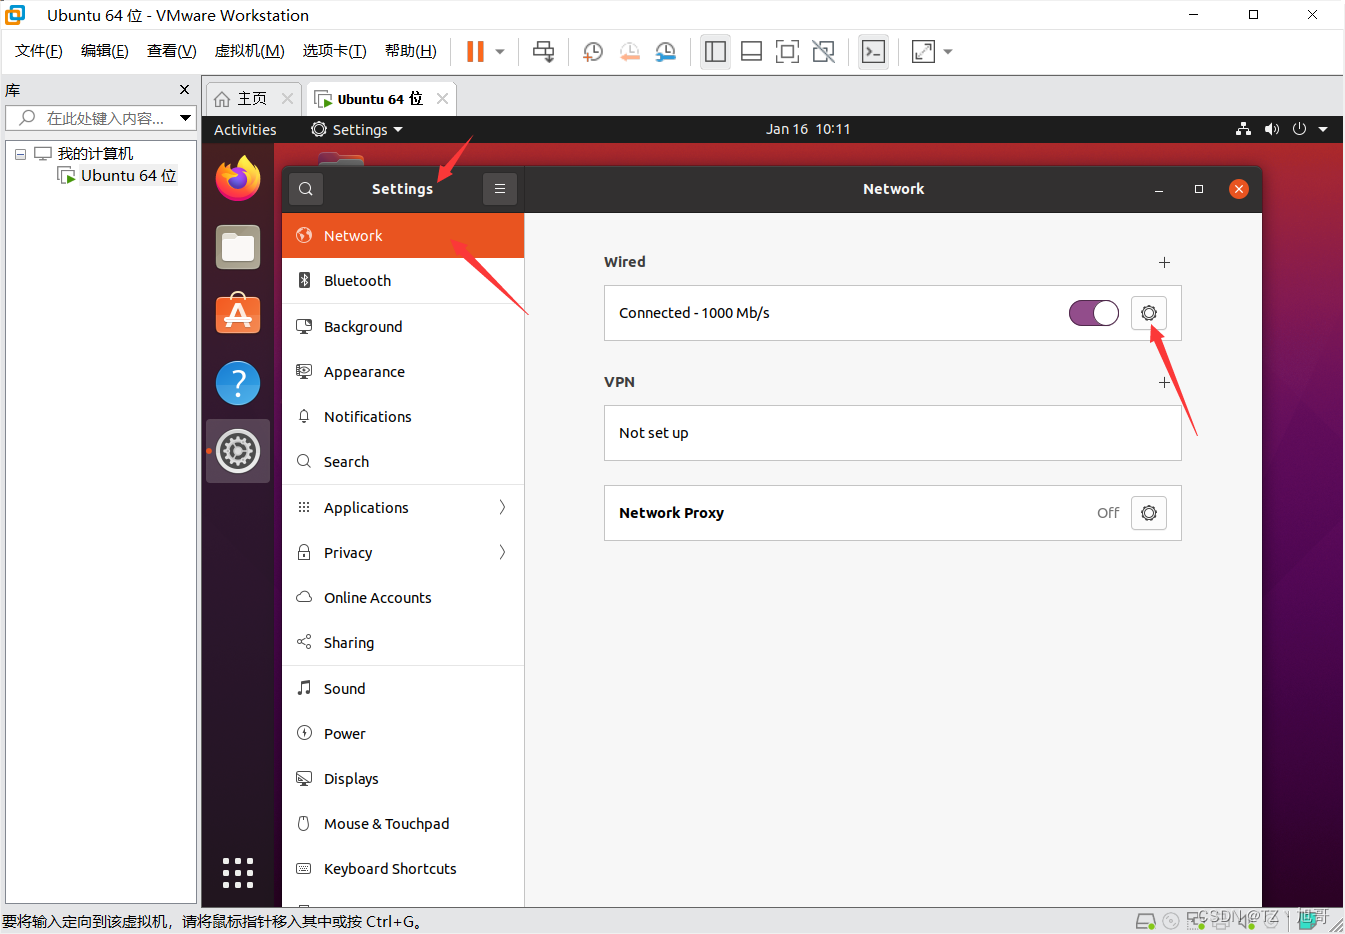The width and height of the screenshot is (1345, 934).
Task: Open the 帮助(H) menu
Action: coord(411,51)
